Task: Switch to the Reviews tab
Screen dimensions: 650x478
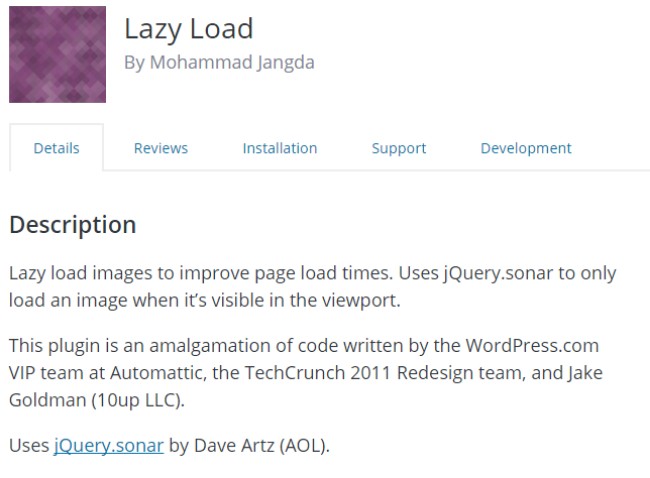Action: (x=161, y=148)
